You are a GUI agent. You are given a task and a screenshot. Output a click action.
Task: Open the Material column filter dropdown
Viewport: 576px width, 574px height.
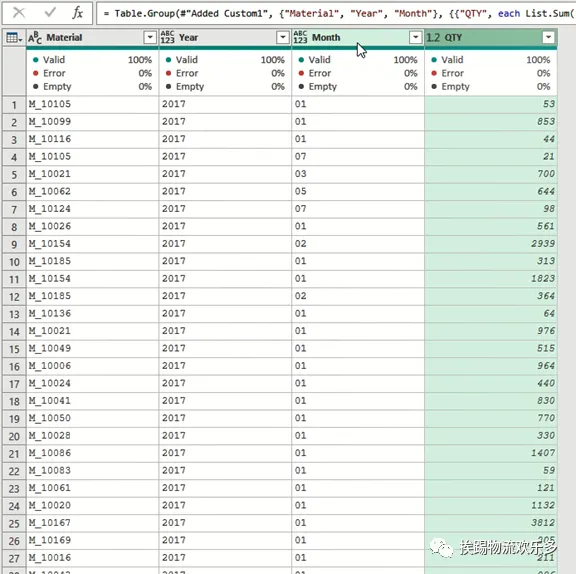click(x=150, y=37)
